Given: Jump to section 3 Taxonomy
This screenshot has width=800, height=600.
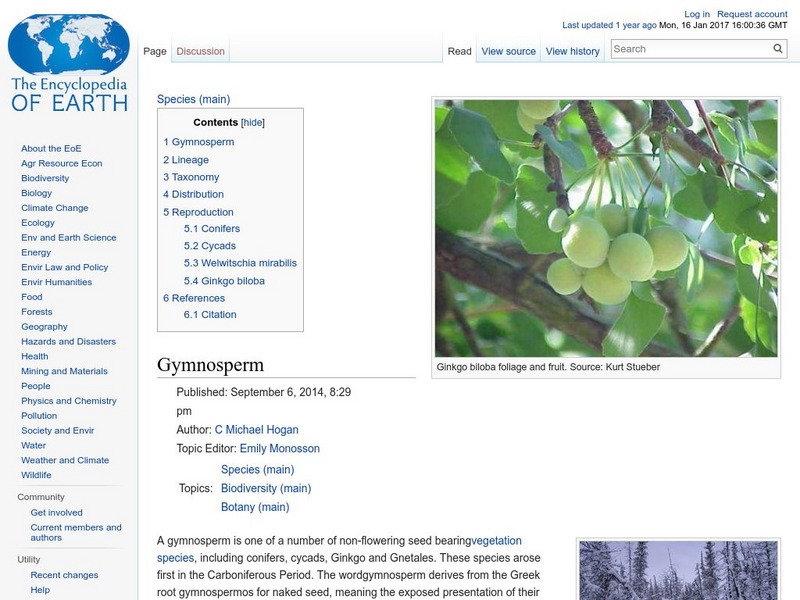Looking at the screenshot, I should 191,177.
